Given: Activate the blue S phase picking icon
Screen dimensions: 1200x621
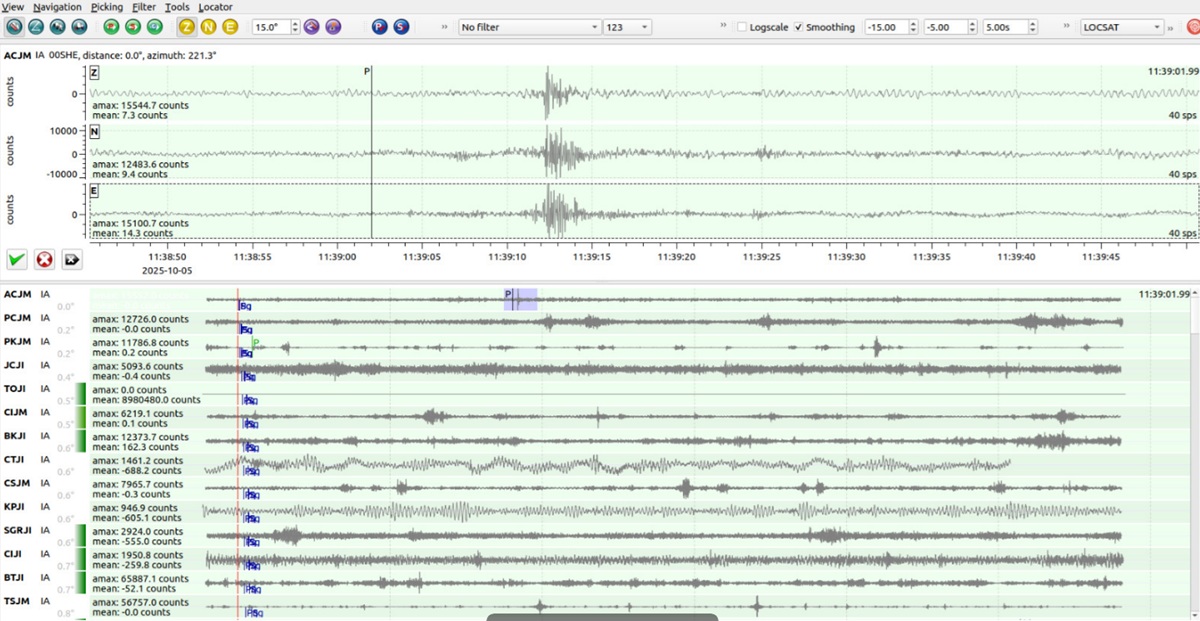Looking at the screenshot, I should [x=400, y=27].
